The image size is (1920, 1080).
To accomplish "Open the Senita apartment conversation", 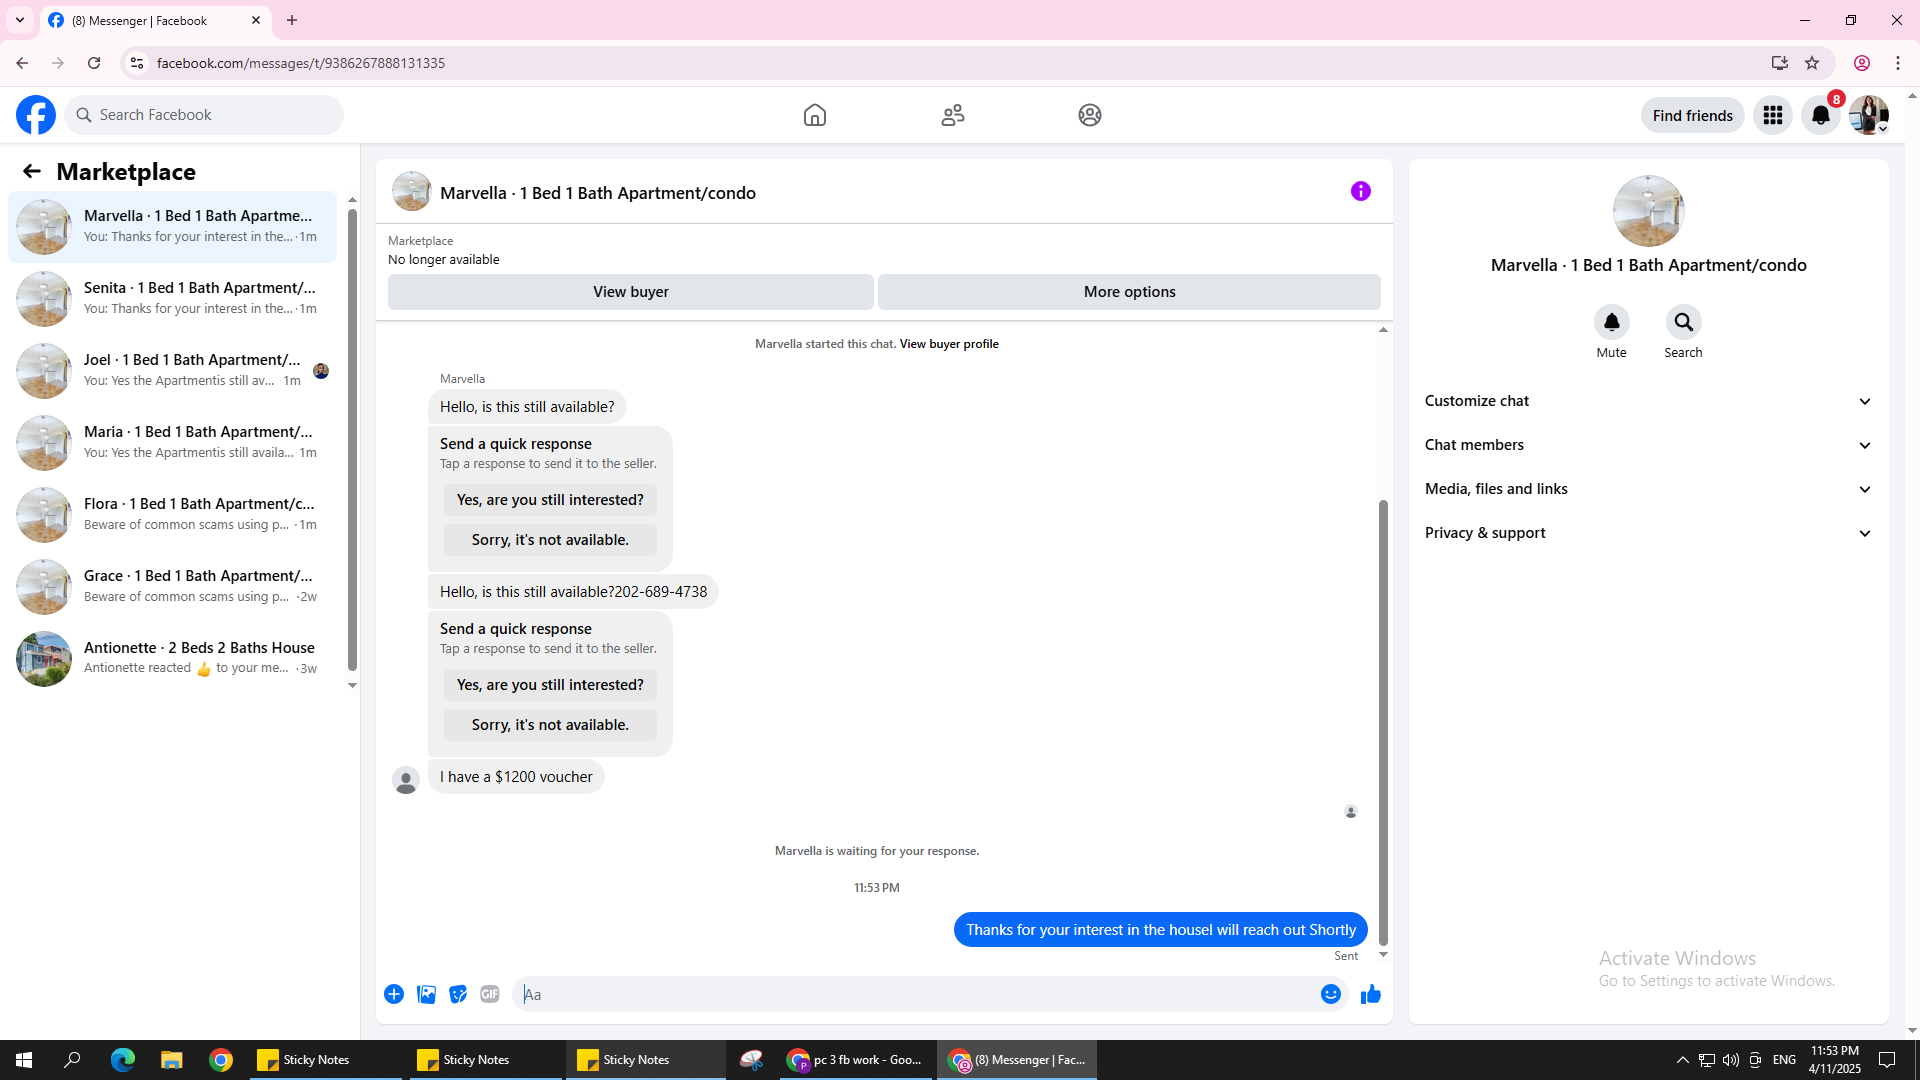I will pos(173,298).
